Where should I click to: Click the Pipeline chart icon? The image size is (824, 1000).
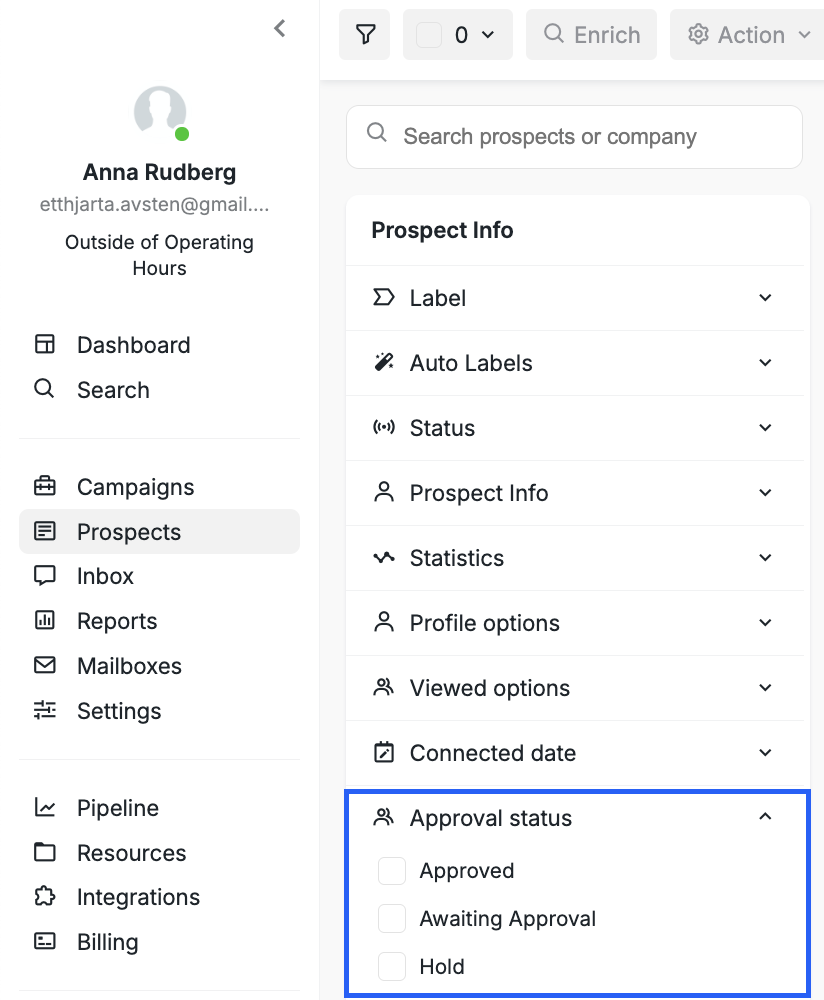[x=45, y=807]
